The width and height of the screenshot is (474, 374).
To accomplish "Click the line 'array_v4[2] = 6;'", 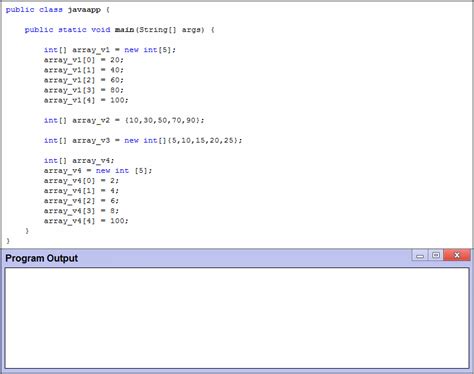I will [81, 201].
